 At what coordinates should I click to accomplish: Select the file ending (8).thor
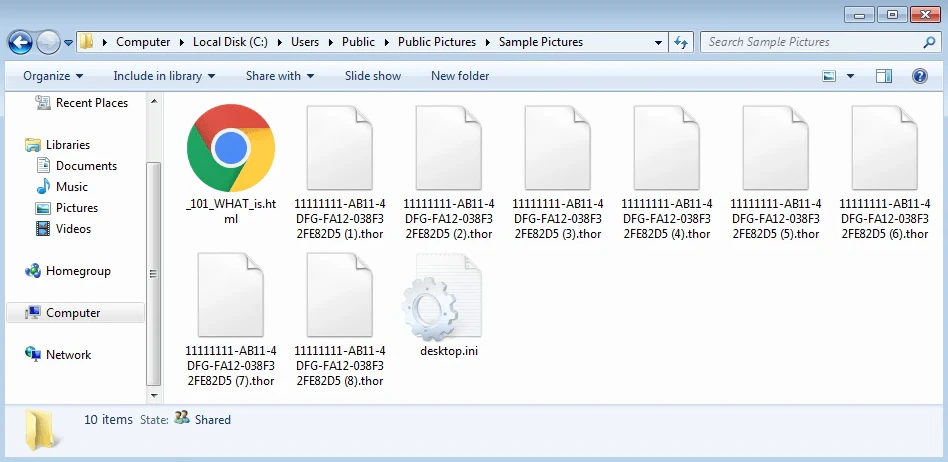click(x=339, y=320)
